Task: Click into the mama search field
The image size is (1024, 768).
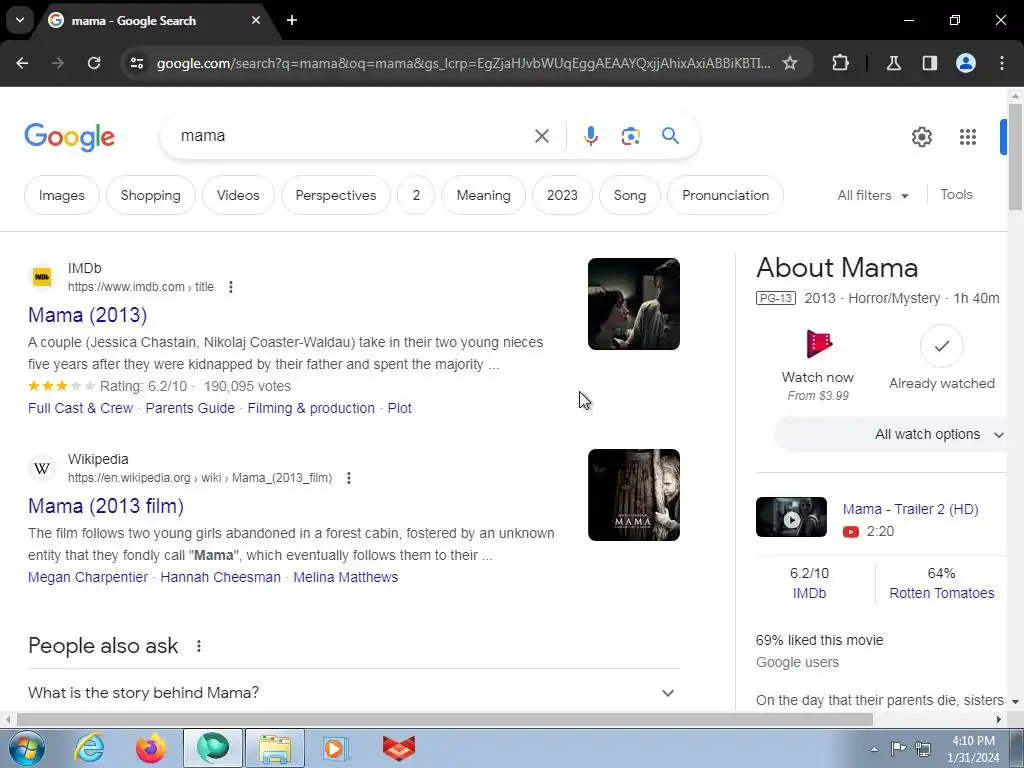Action: pos(353,136)
